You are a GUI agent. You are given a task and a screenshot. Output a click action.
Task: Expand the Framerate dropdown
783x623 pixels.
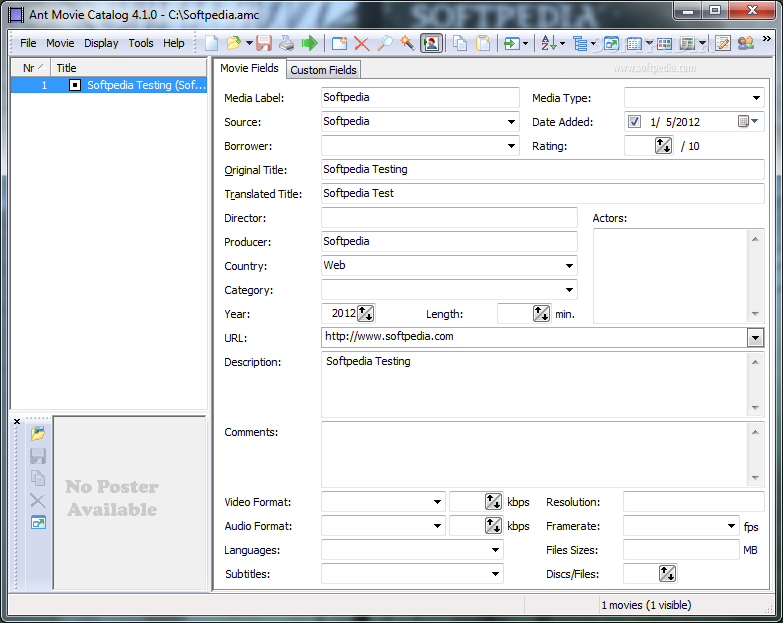[x=731, y=526]
